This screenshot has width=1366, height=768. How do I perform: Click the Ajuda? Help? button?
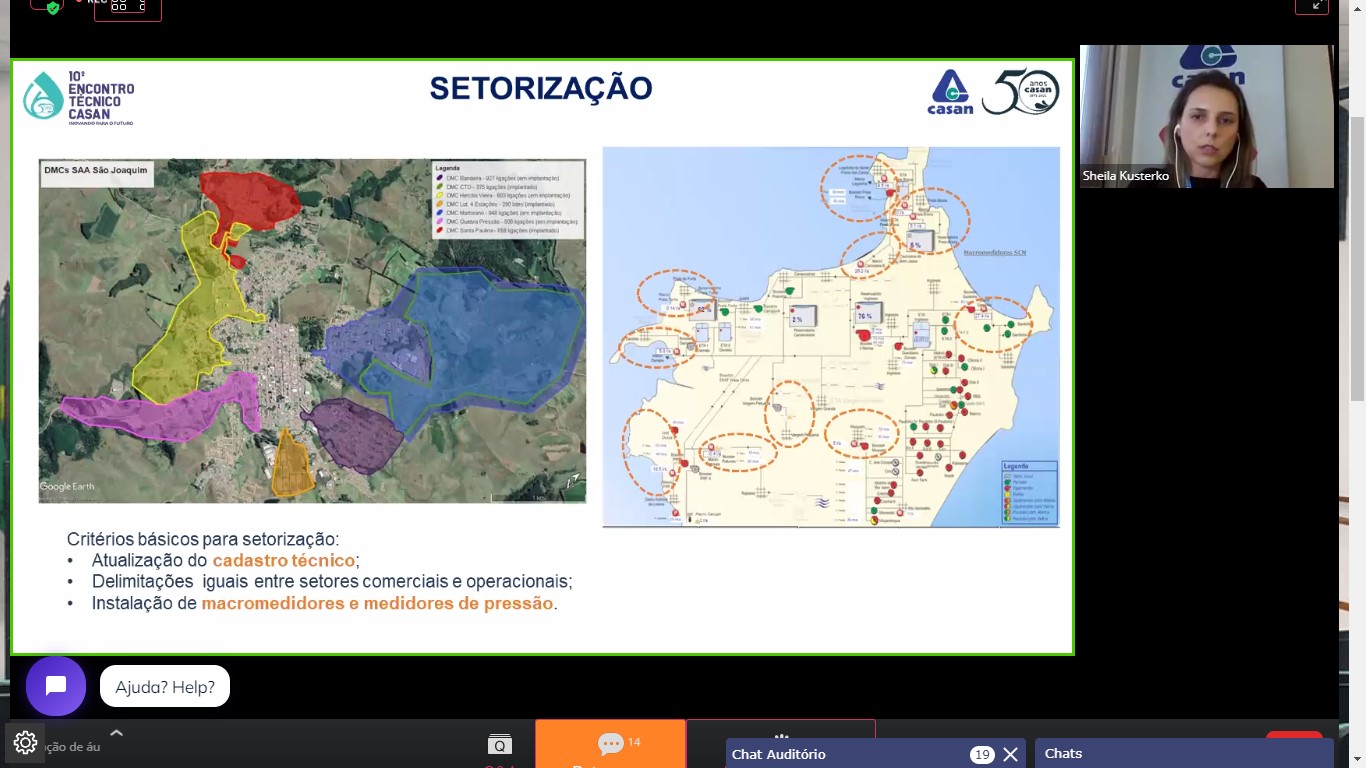(x=165, y=687)
